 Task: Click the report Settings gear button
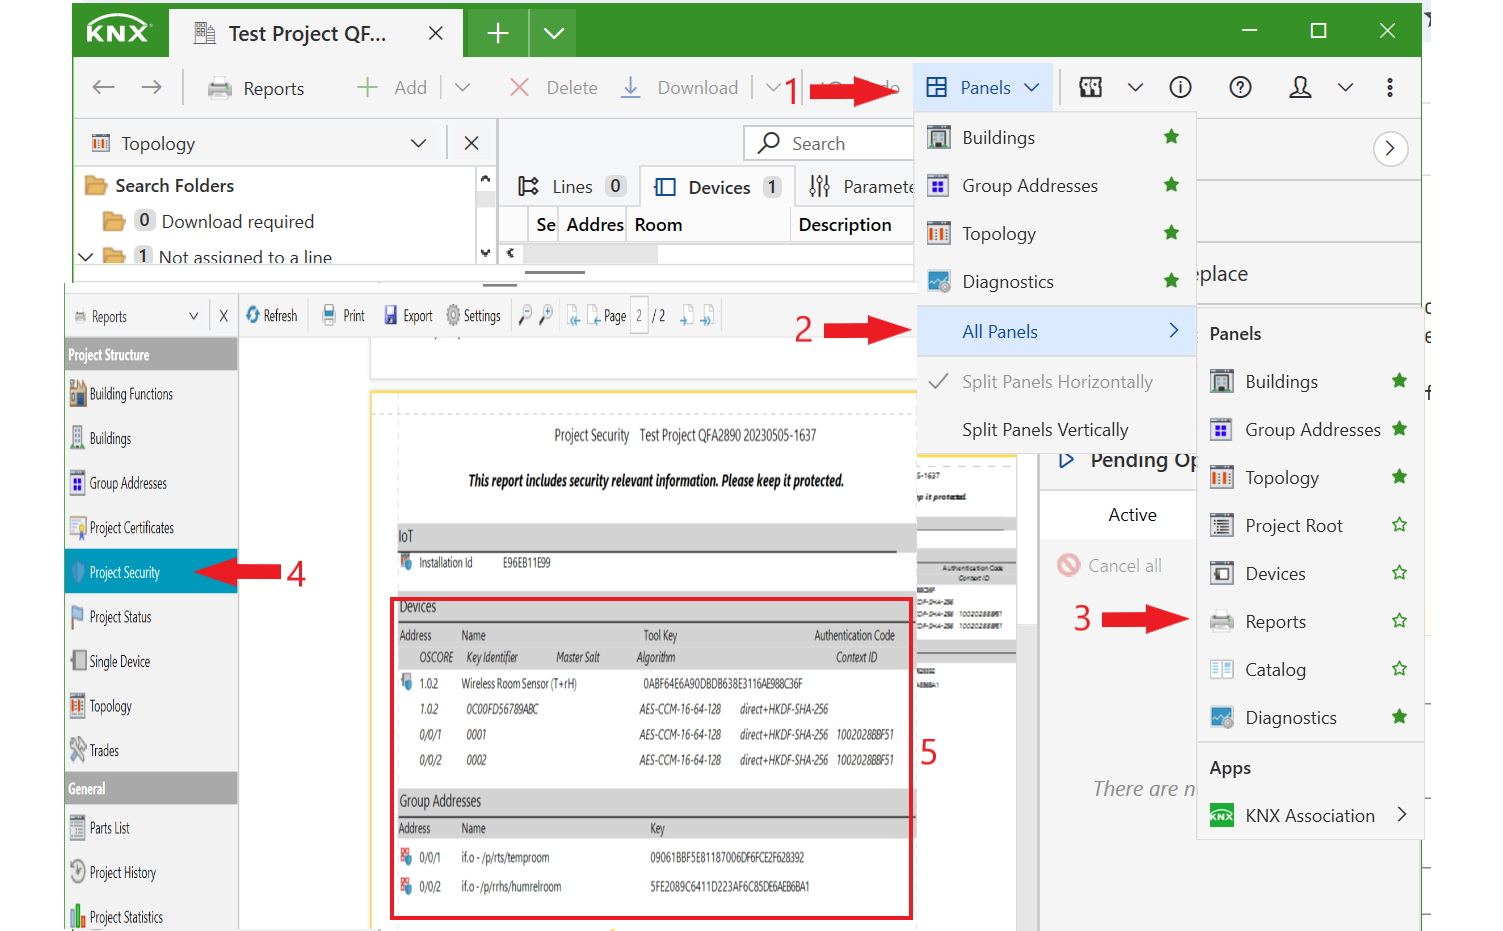473,316
